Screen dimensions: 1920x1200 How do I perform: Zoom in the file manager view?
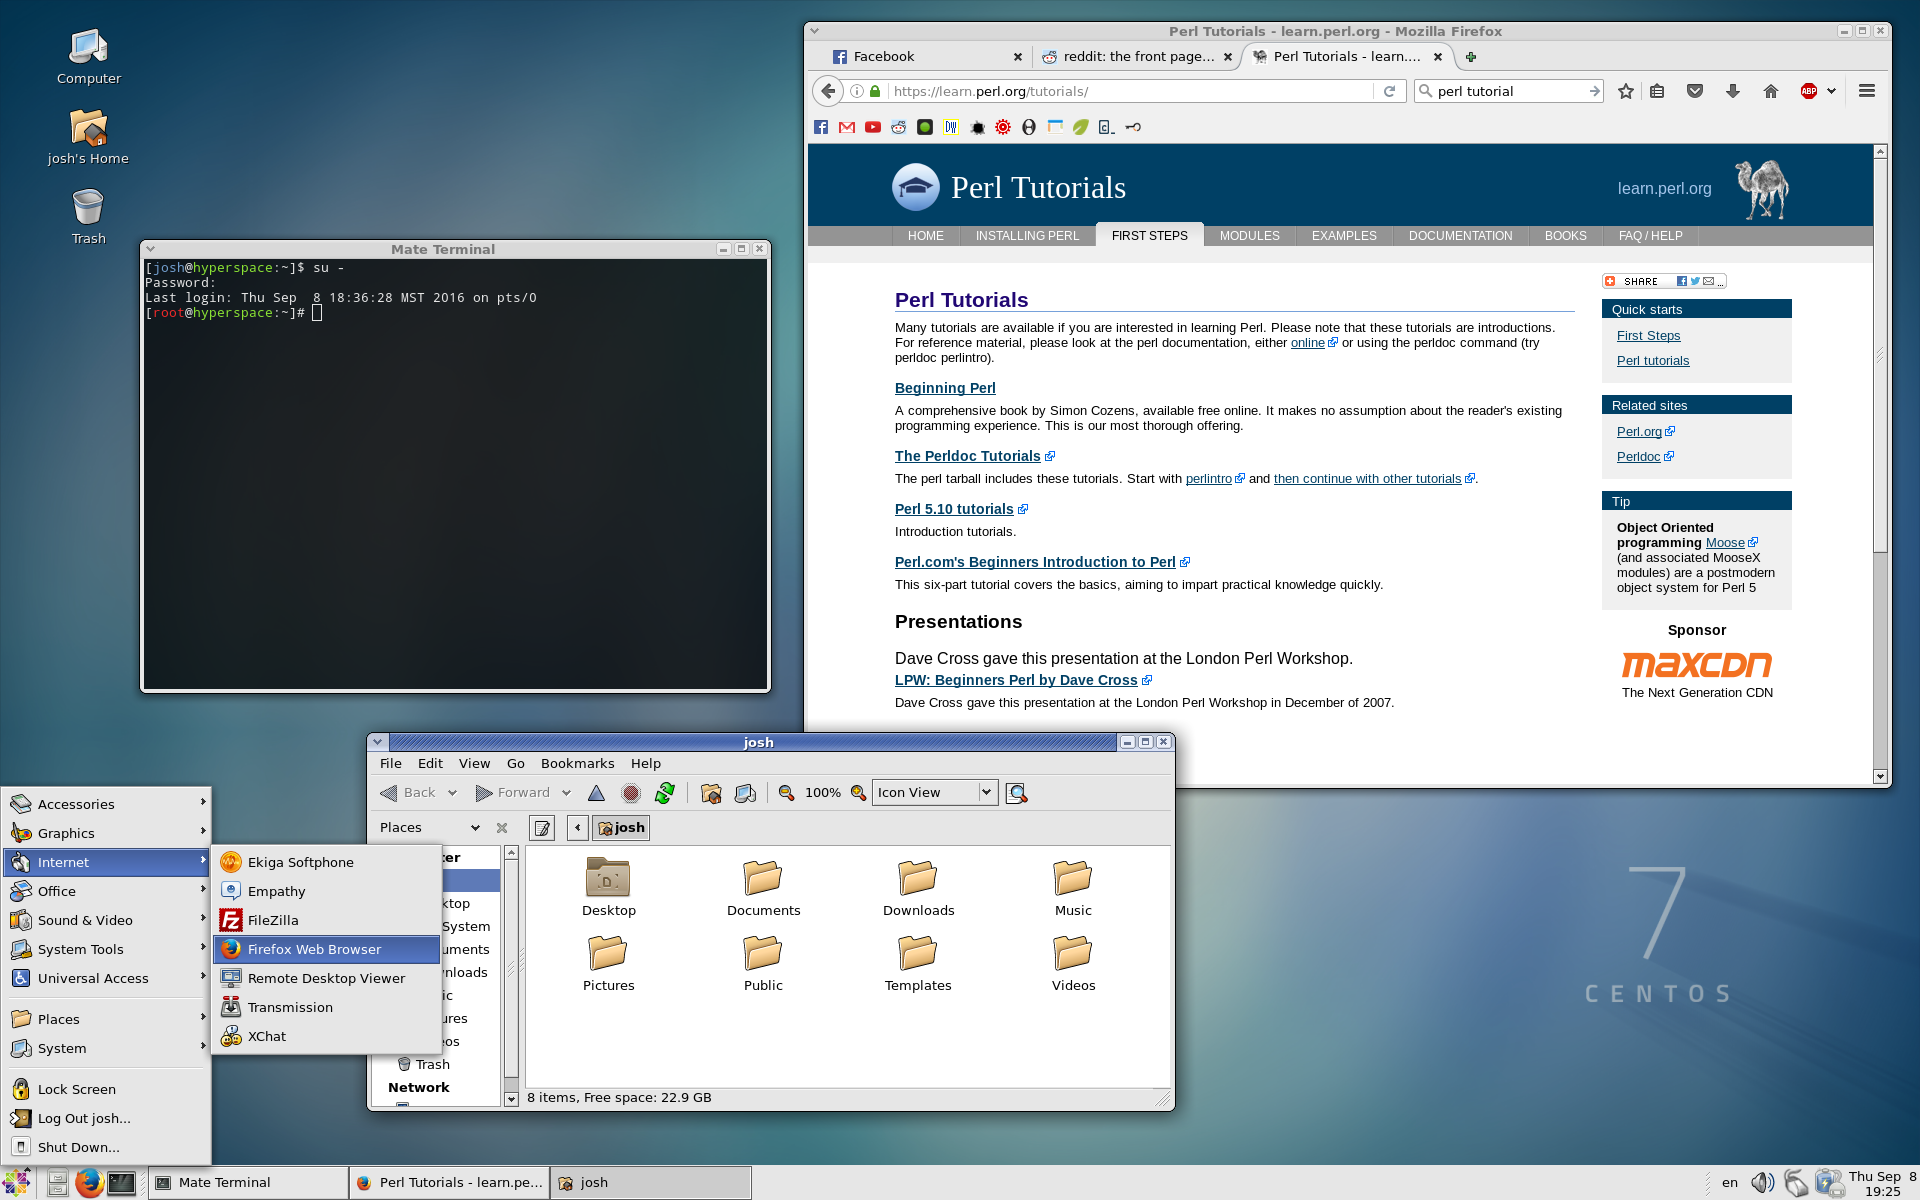[x=858, y=793]
